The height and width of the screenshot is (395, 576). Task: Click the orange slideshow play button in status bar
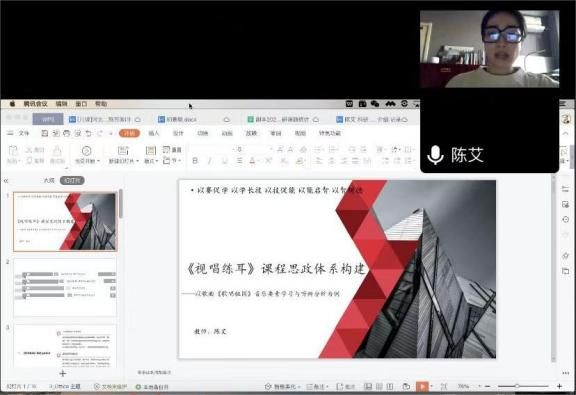tap(422, 386)
